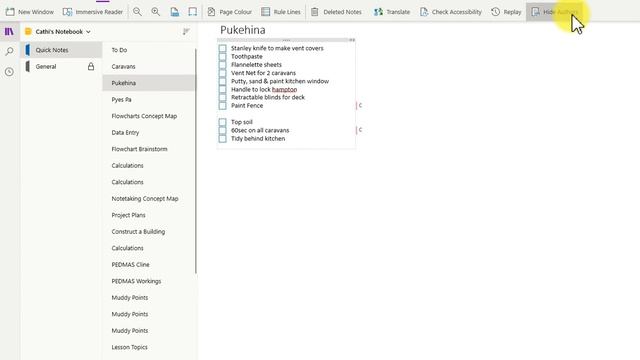Open the To Do page

(x=149, y=50)
